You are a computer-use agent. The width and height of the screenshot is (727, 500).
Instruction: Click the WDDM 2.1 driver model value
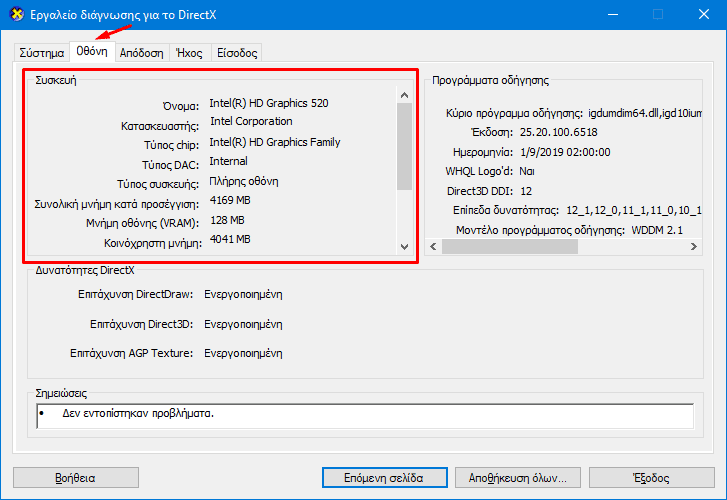[x=657, y=230]
